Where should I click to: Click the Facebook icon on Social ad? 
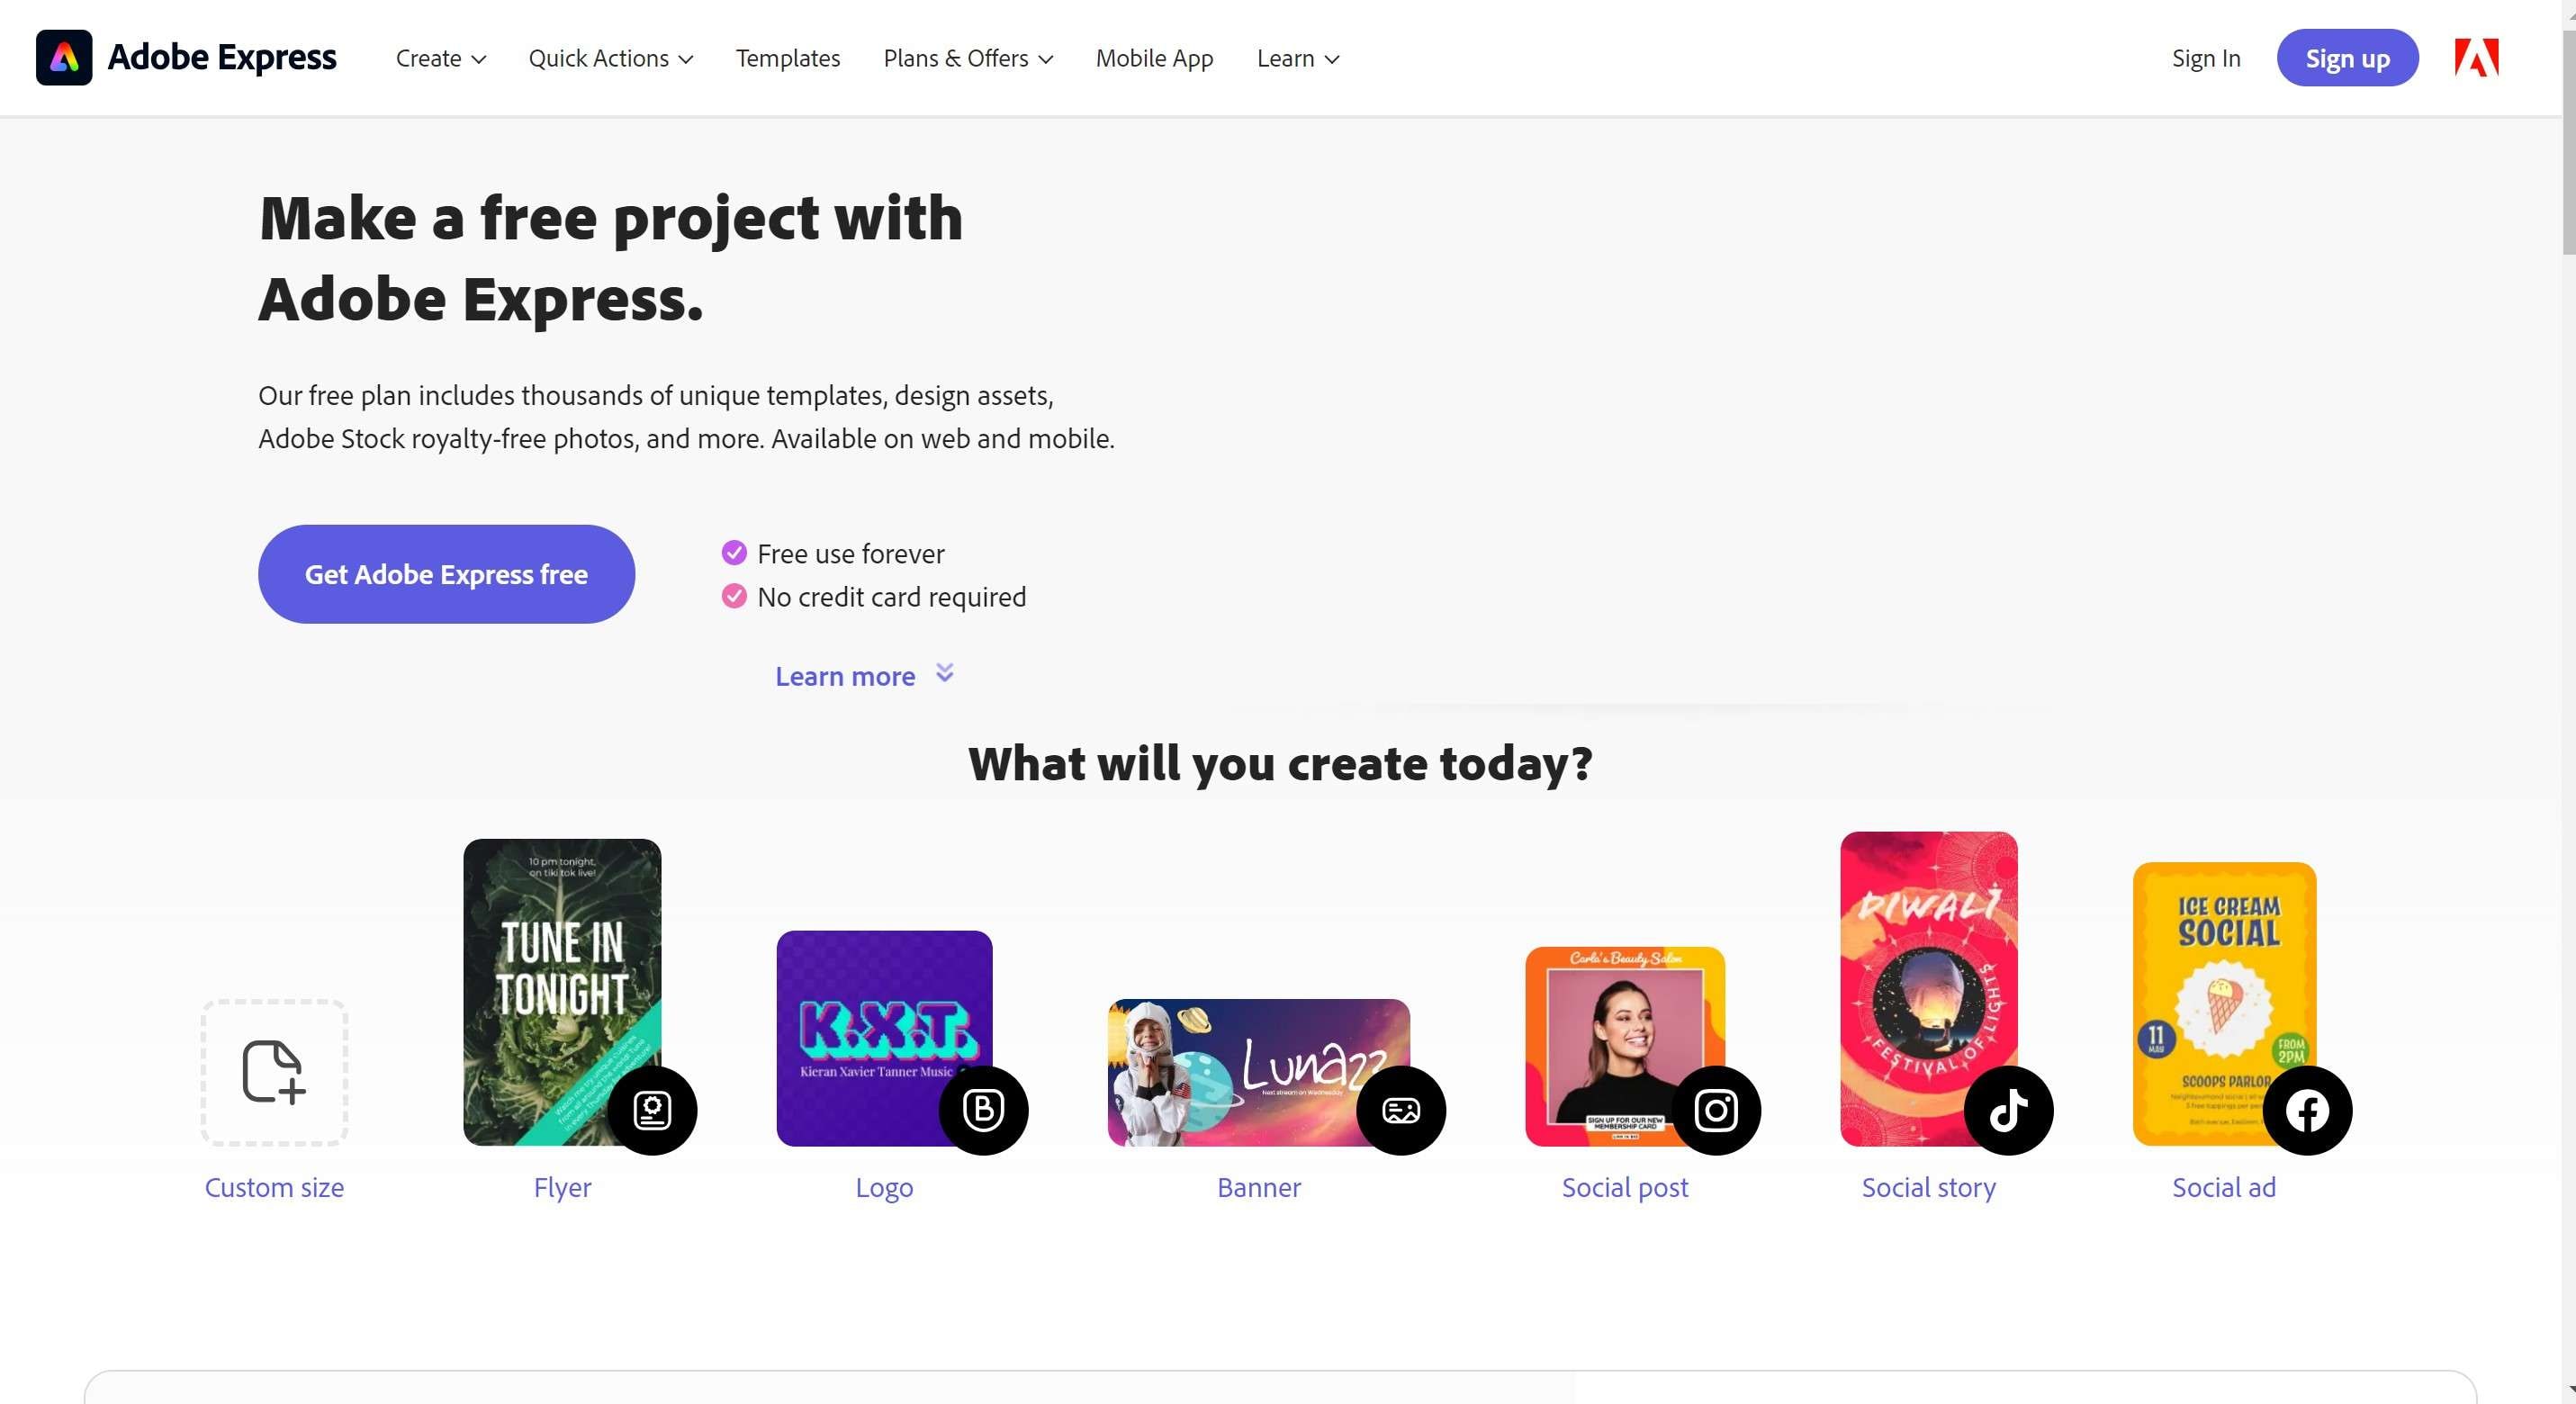click(2307, 1110)
